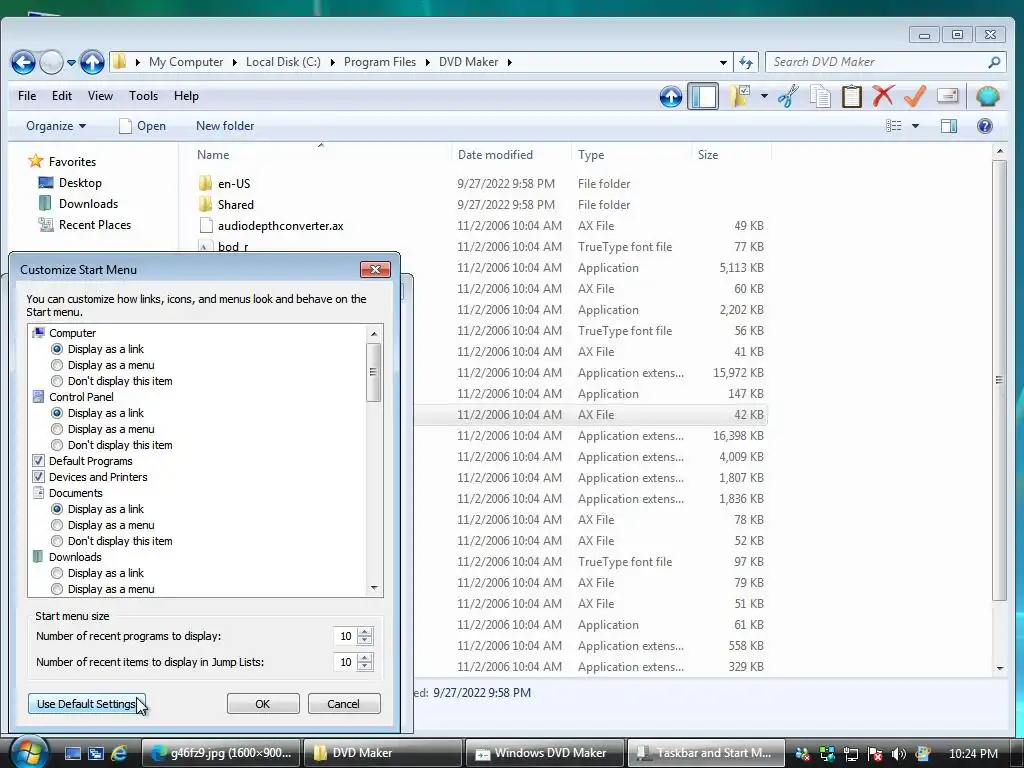The image size is (1024, 768).
Task: Click Show Desktop quick launch icon
Action: 72,753
